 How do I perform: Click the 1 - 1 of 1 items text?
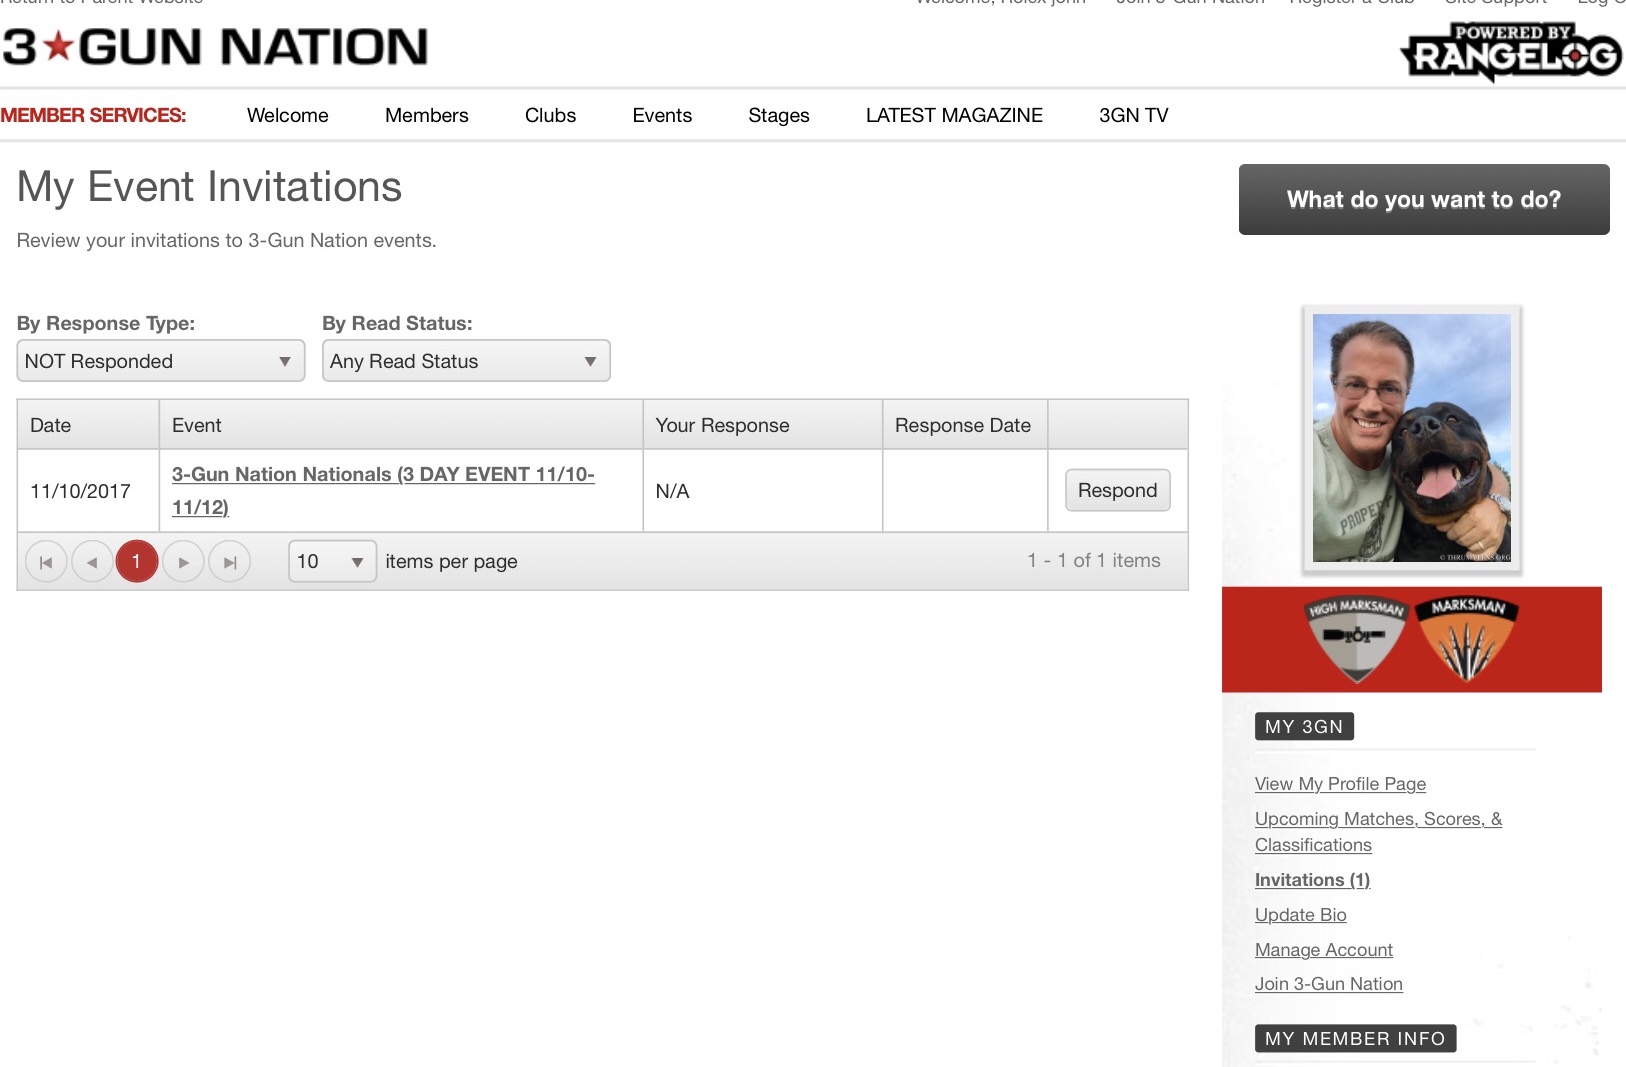pyautogui.click(x=1094, y=561)
